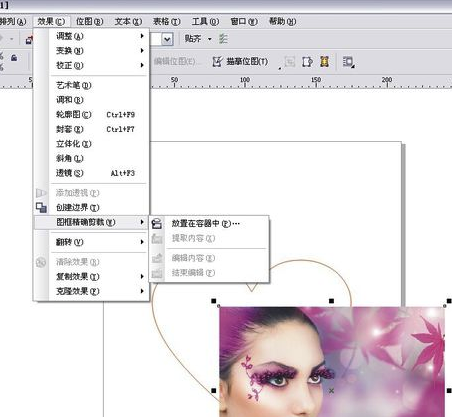Click the Create Boundary icon in menu
Screen dimensions: 452x417
(x=41, y=207)
